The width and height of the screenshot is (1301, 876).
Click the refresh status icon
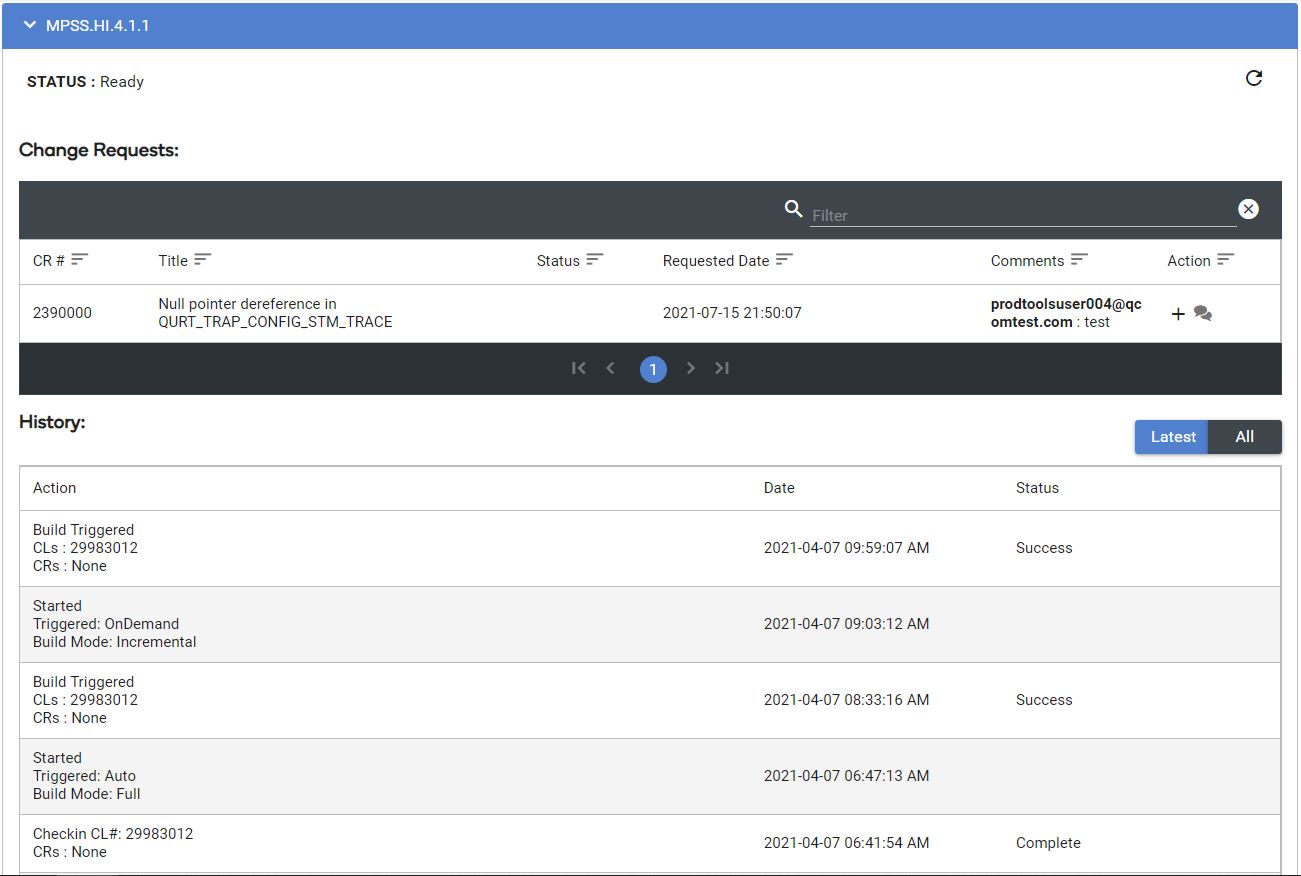(x=1254, y=78)
